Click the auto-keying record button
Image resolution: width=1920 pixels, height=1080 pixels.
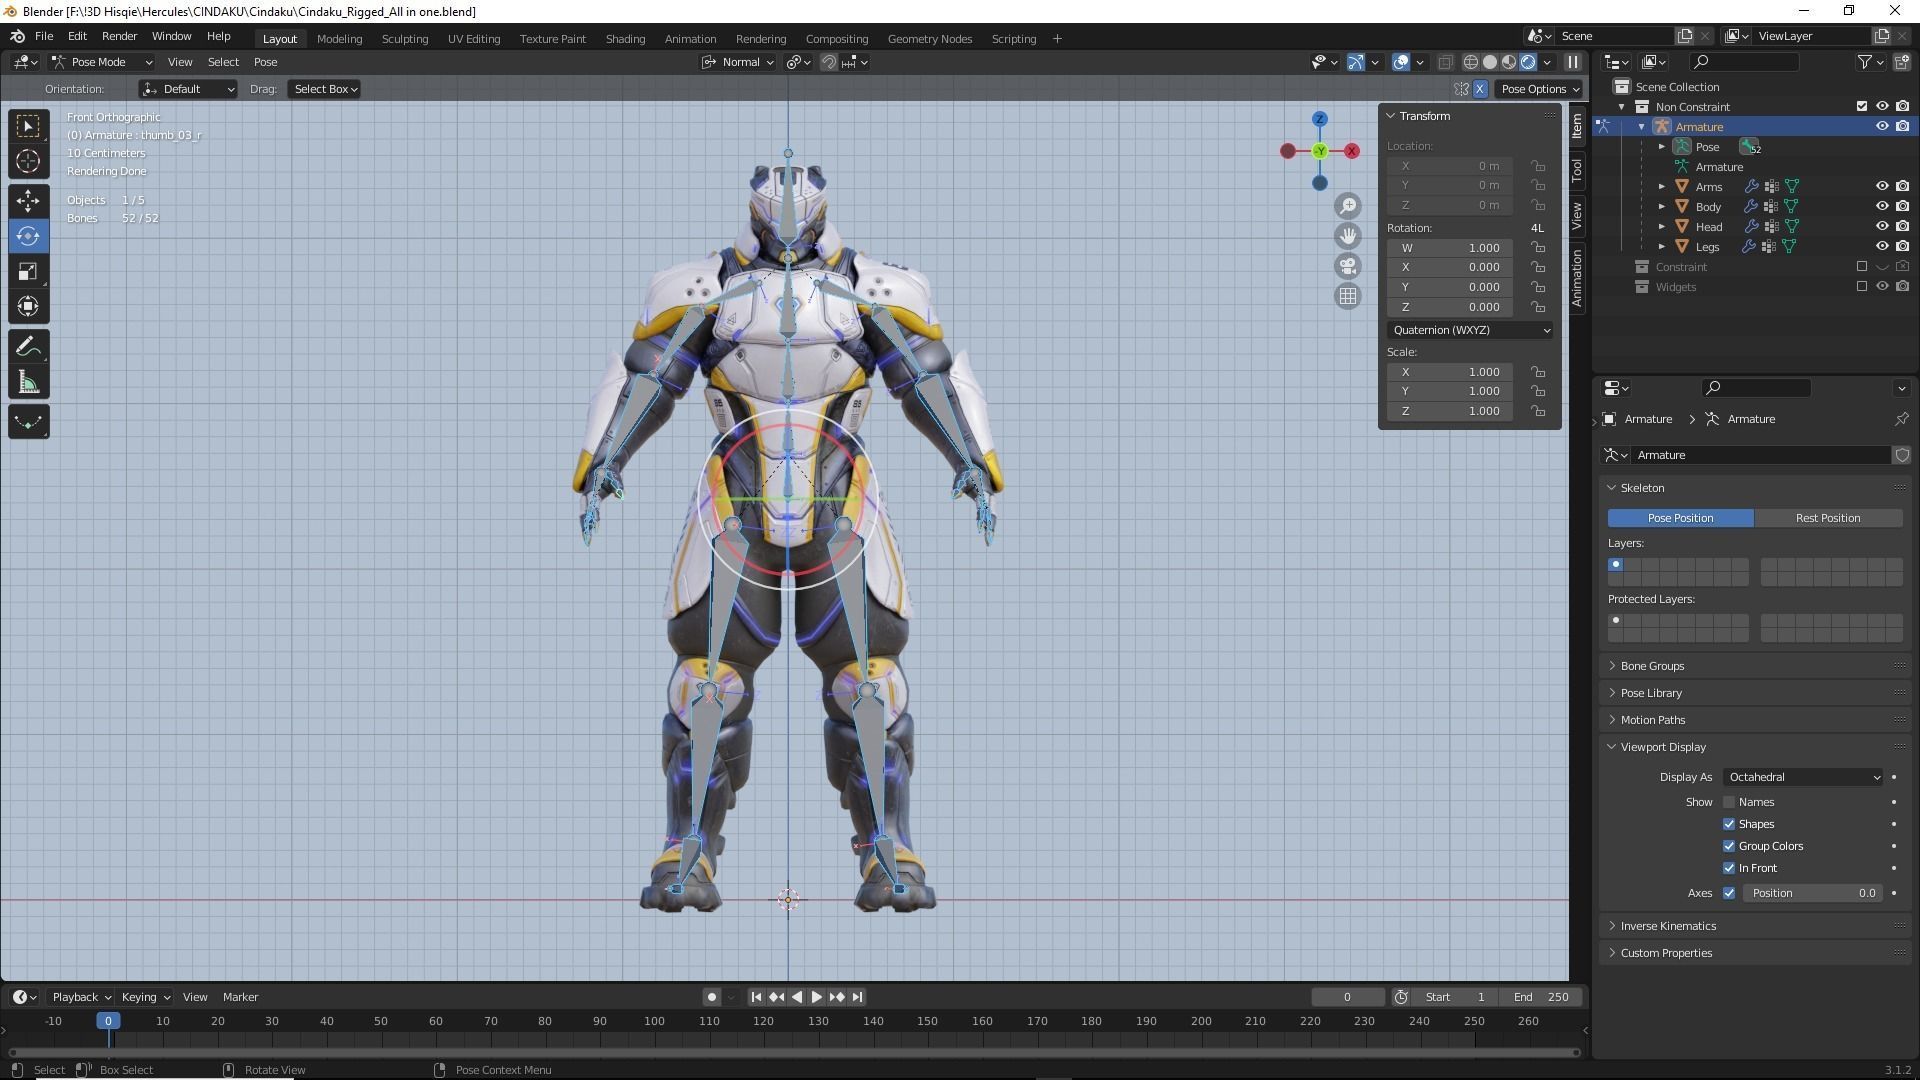[x=712, y=997]
